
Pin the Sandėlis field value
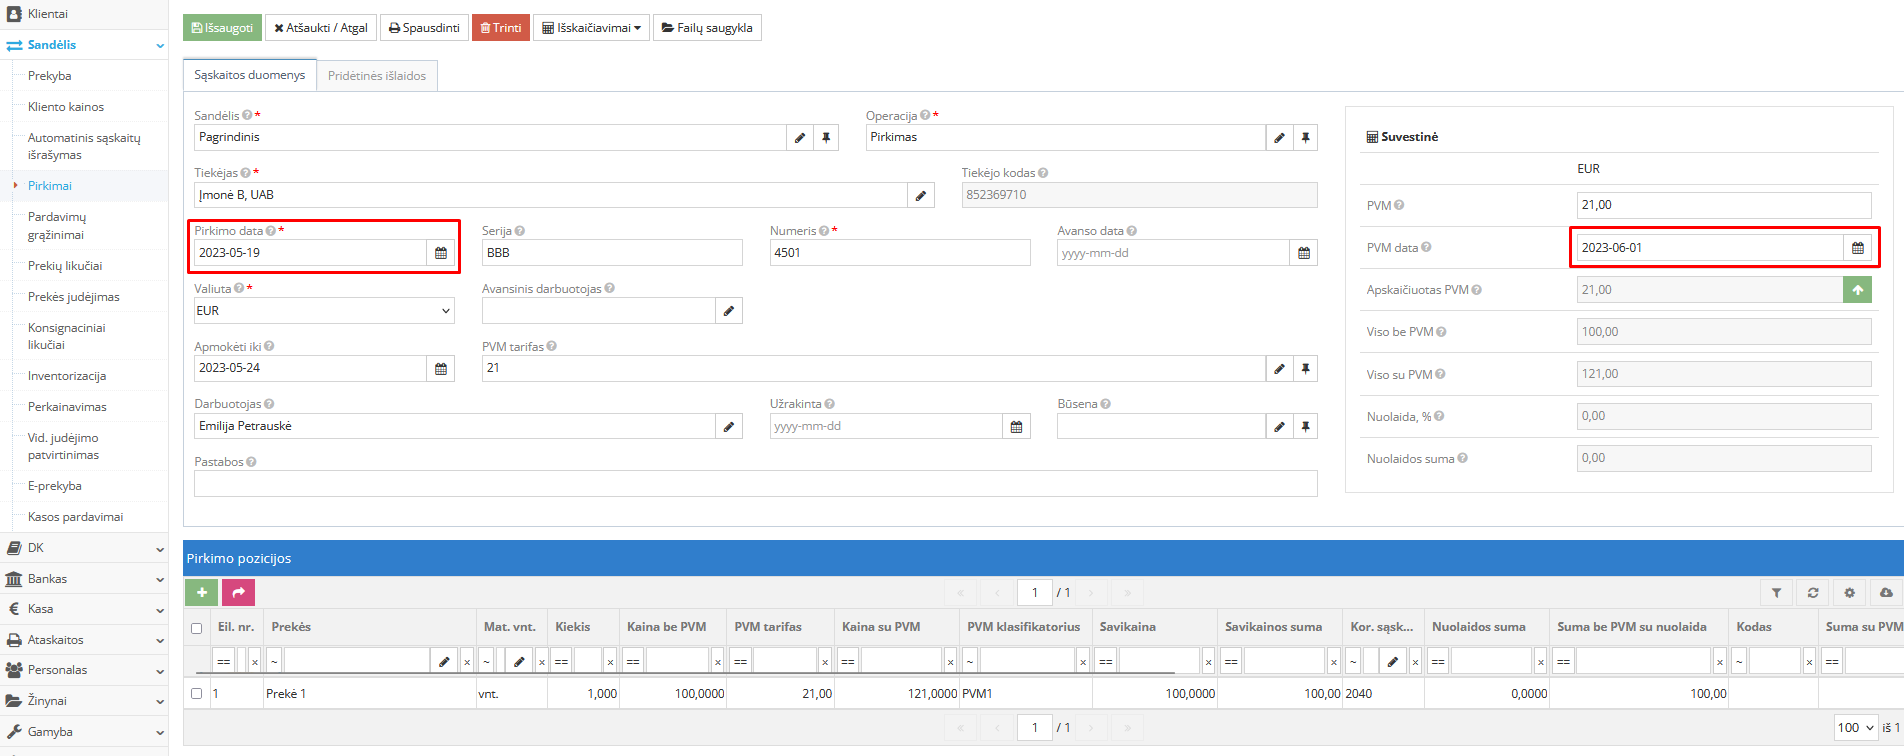tap(826, 138)
